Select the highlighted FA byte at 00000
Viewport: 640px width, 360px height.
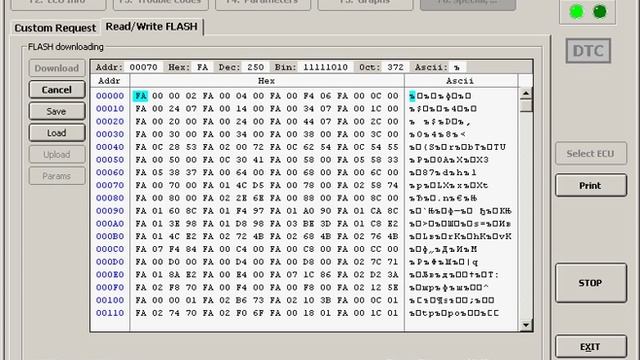[x=140, y=96]
